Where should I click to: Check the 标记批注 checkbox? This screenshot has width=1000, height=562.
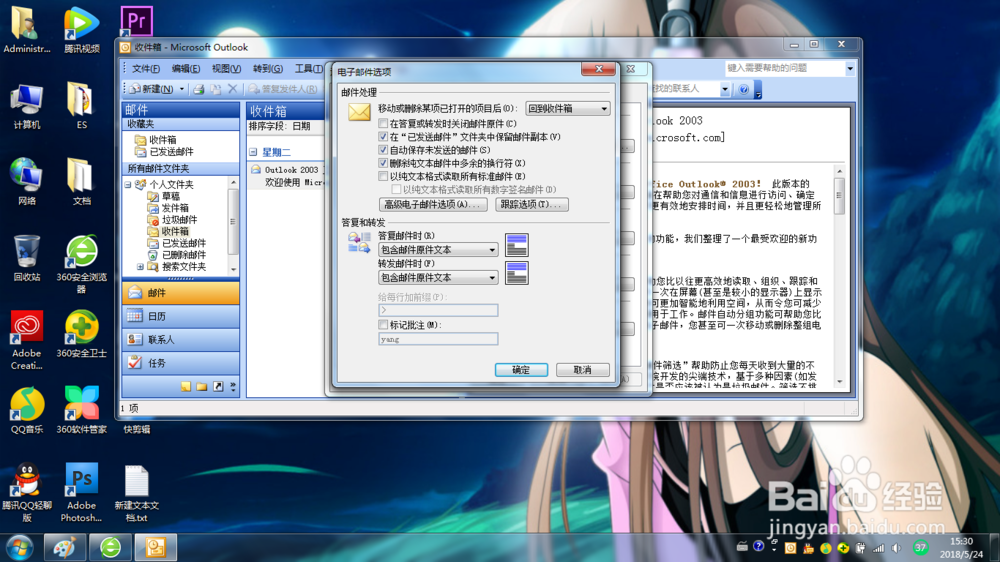383,325
